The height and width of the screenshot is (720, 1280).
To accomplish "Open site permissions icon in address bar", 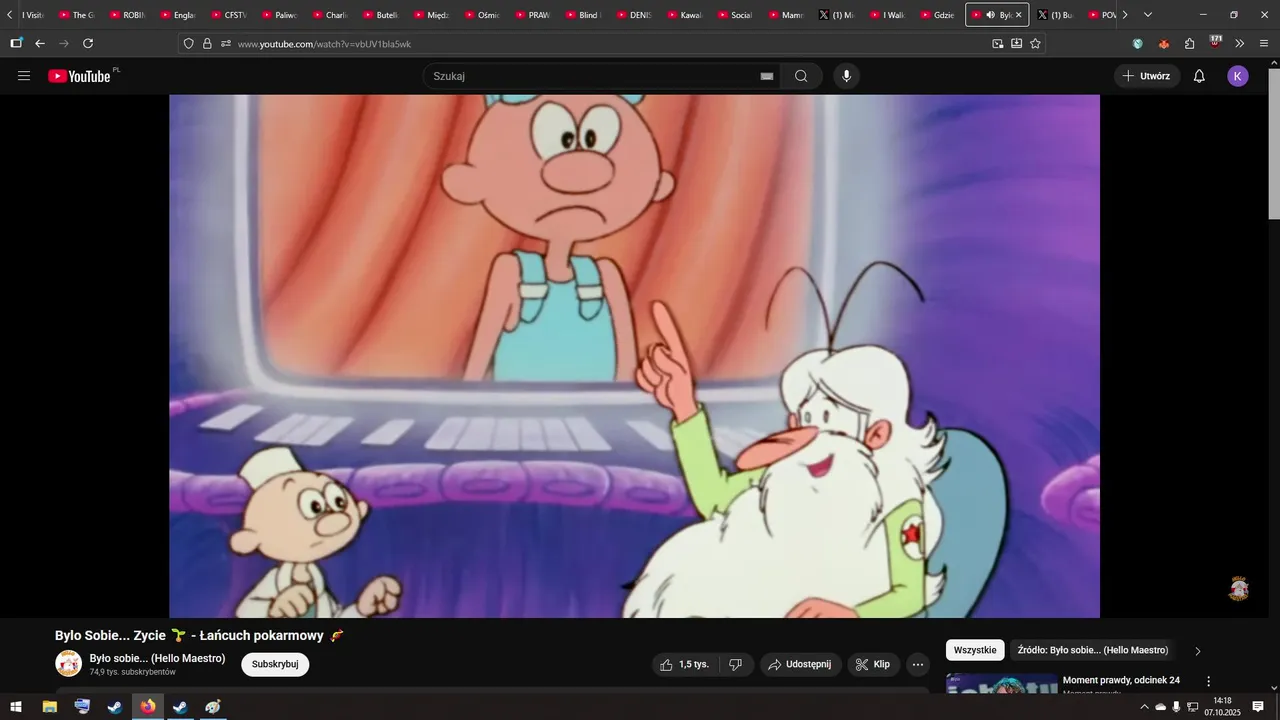I will (x=226, y=44).
